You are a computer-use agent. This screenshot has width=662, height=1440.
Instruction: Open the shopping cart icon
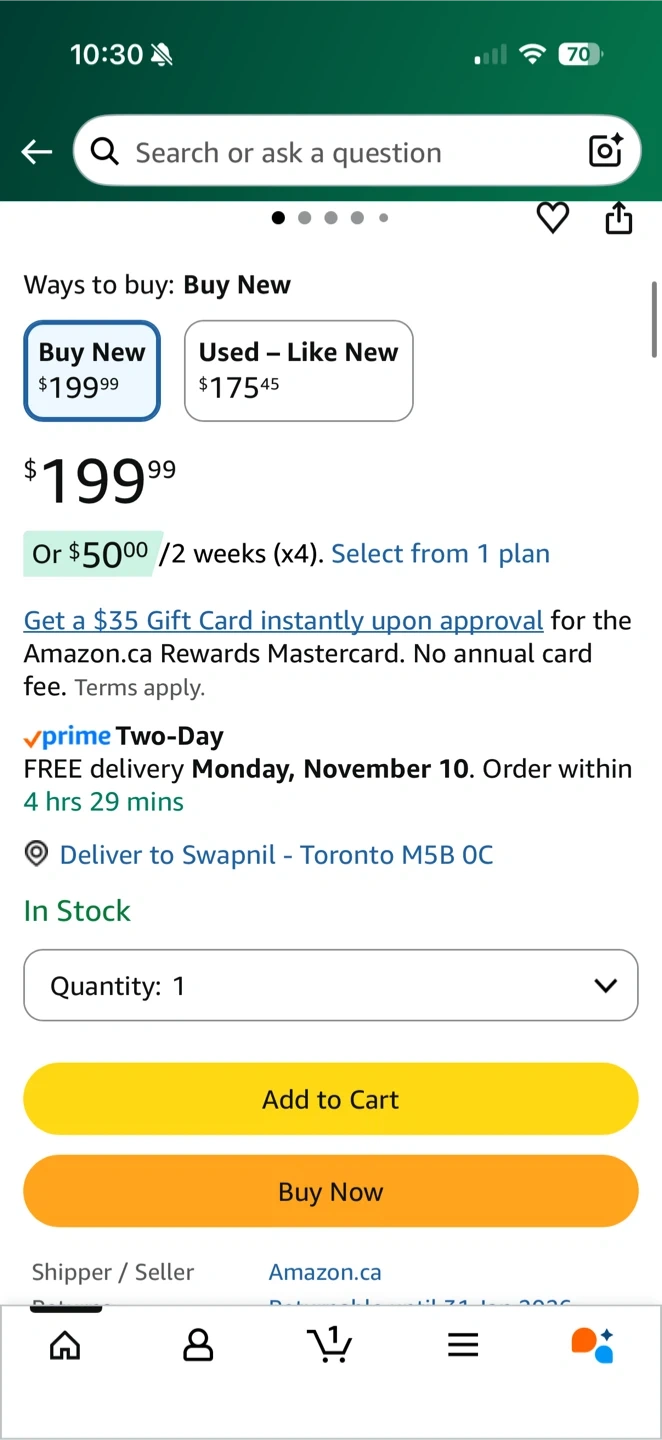point(330,1344)
